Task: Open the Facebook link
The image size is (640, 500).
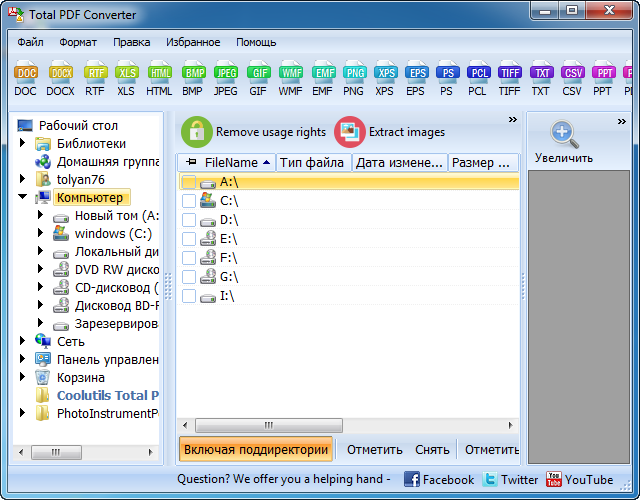Action: (x=439, y=479)
